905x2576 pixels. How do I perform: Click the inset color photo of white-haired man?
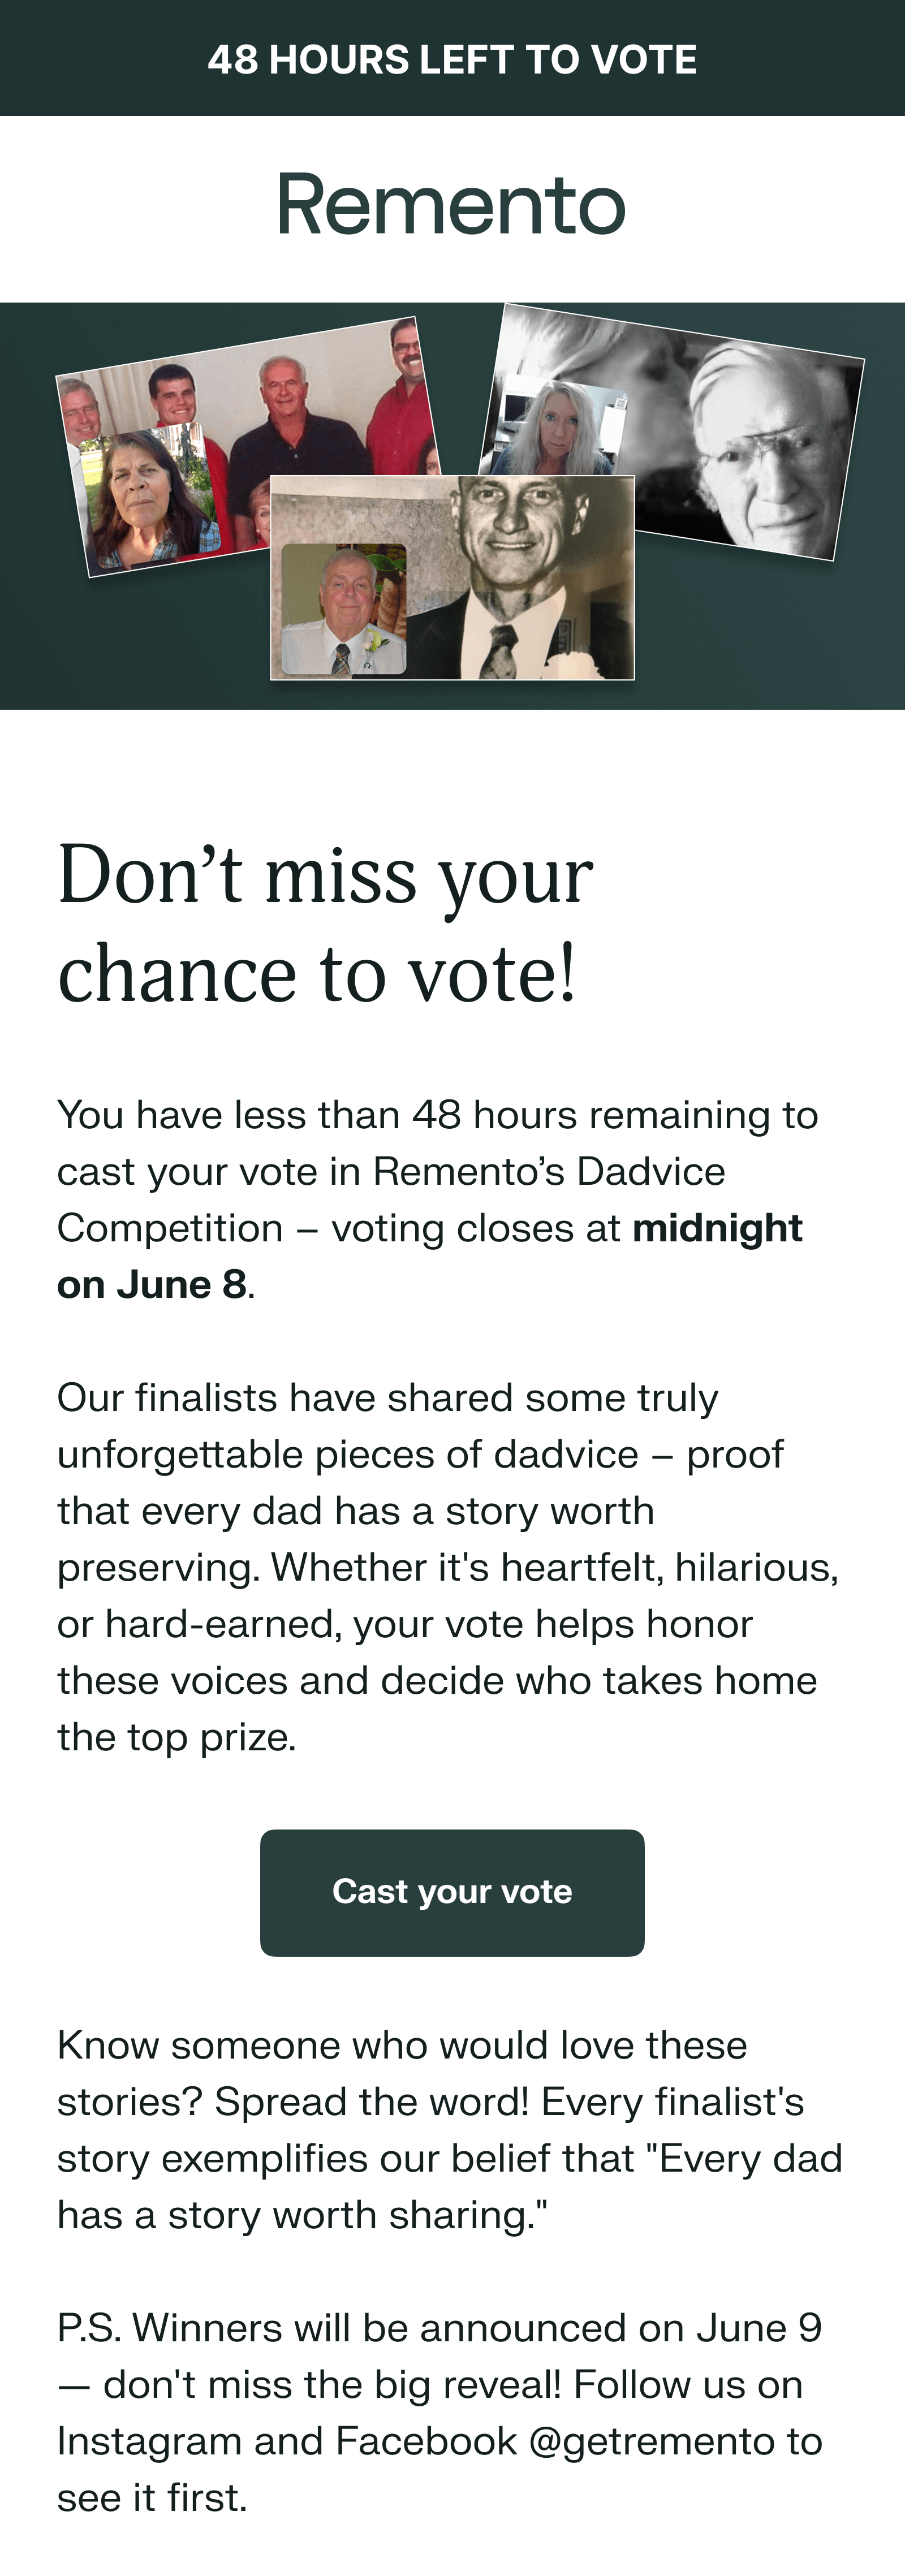click(344, 609)
